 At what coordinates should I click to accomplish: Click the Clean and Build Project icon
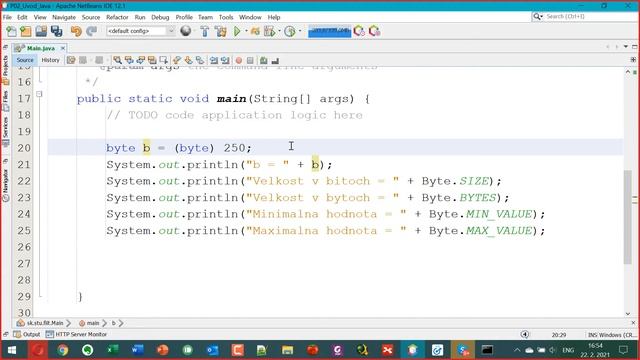221,31
